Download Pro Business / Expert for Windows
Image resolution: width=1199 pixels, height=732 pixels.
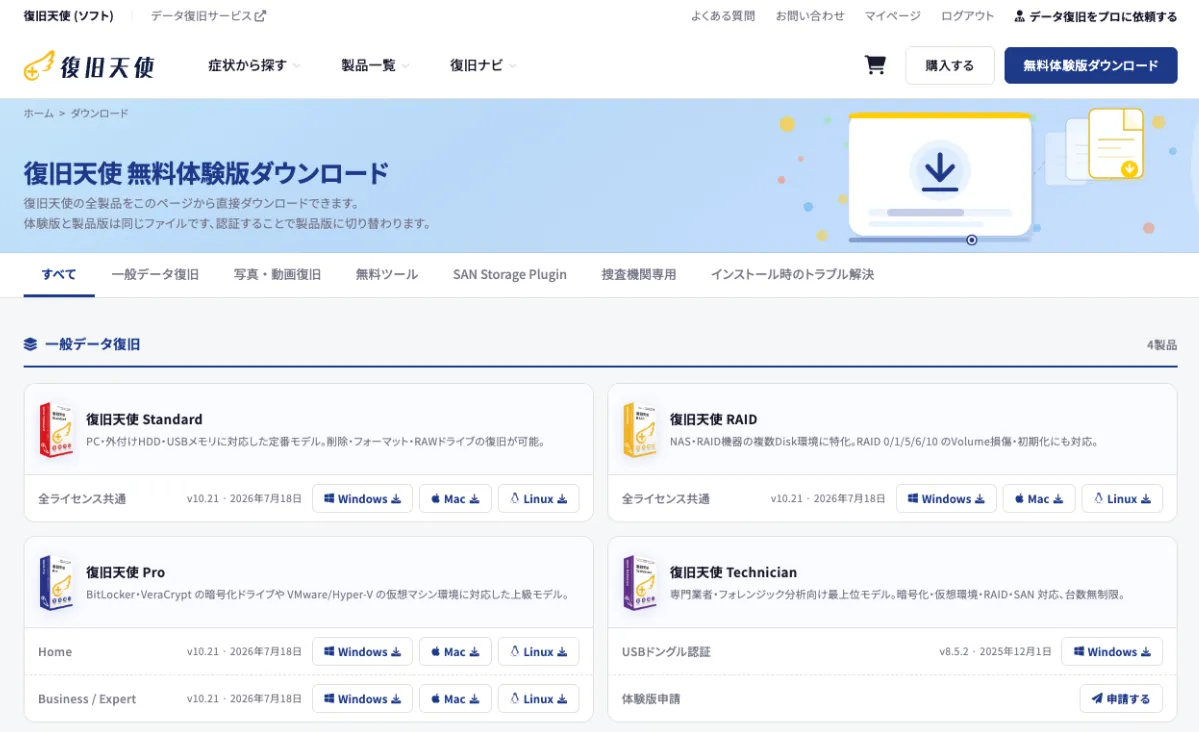362,699
